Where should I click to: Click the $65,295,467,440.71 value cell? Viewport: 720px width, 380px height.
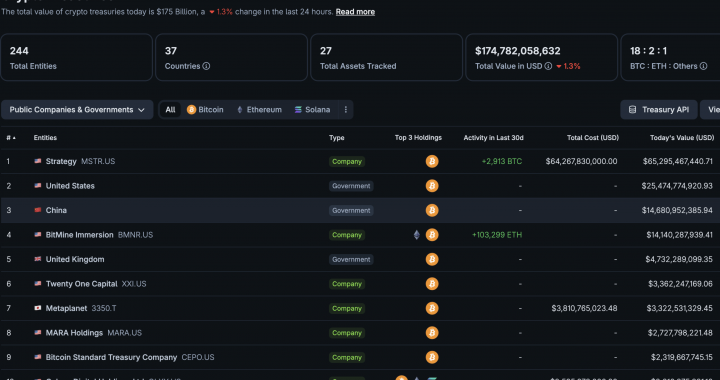click(678, 162)
